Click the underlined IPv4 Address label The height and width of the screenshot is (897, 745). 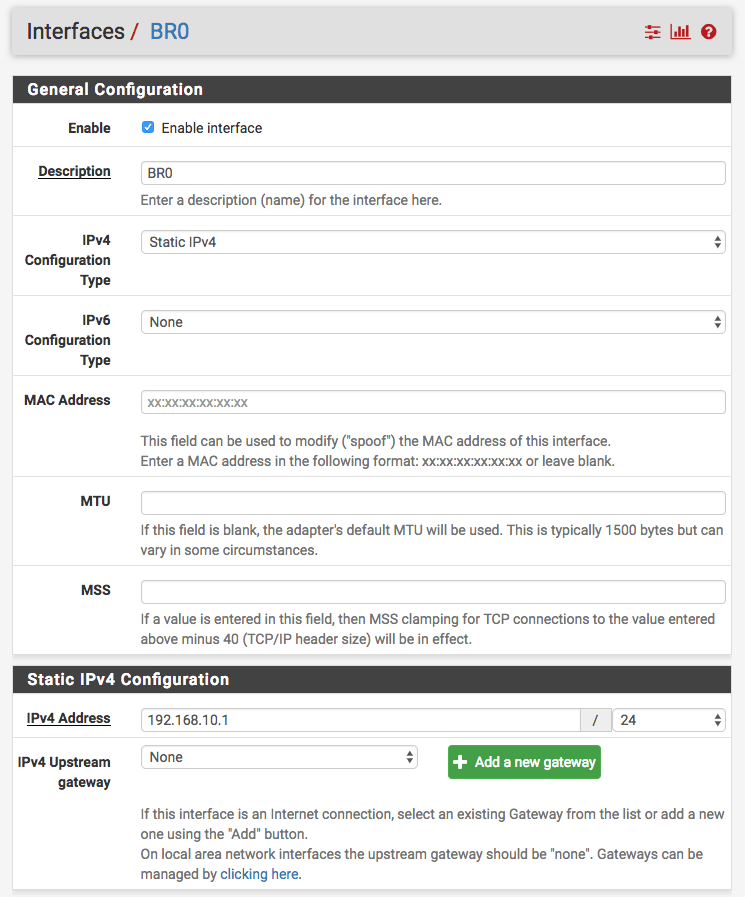[68, 718]
